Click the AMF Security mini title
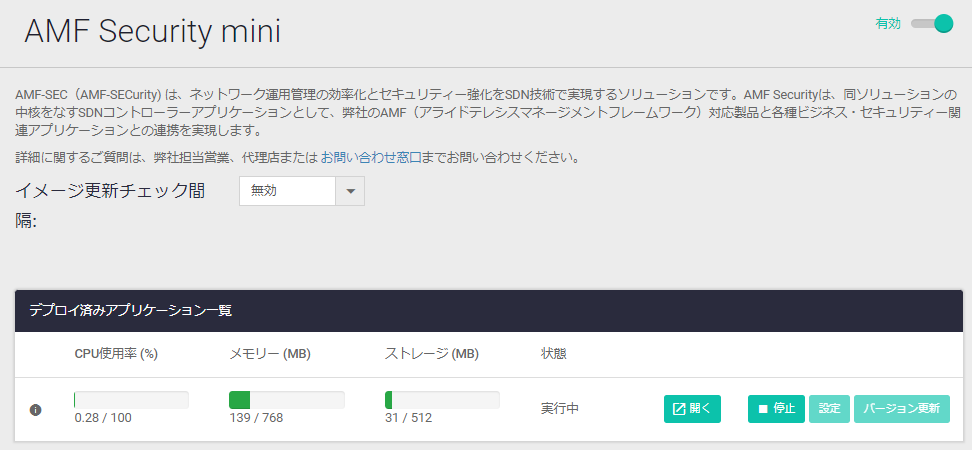 click(152, 31)
